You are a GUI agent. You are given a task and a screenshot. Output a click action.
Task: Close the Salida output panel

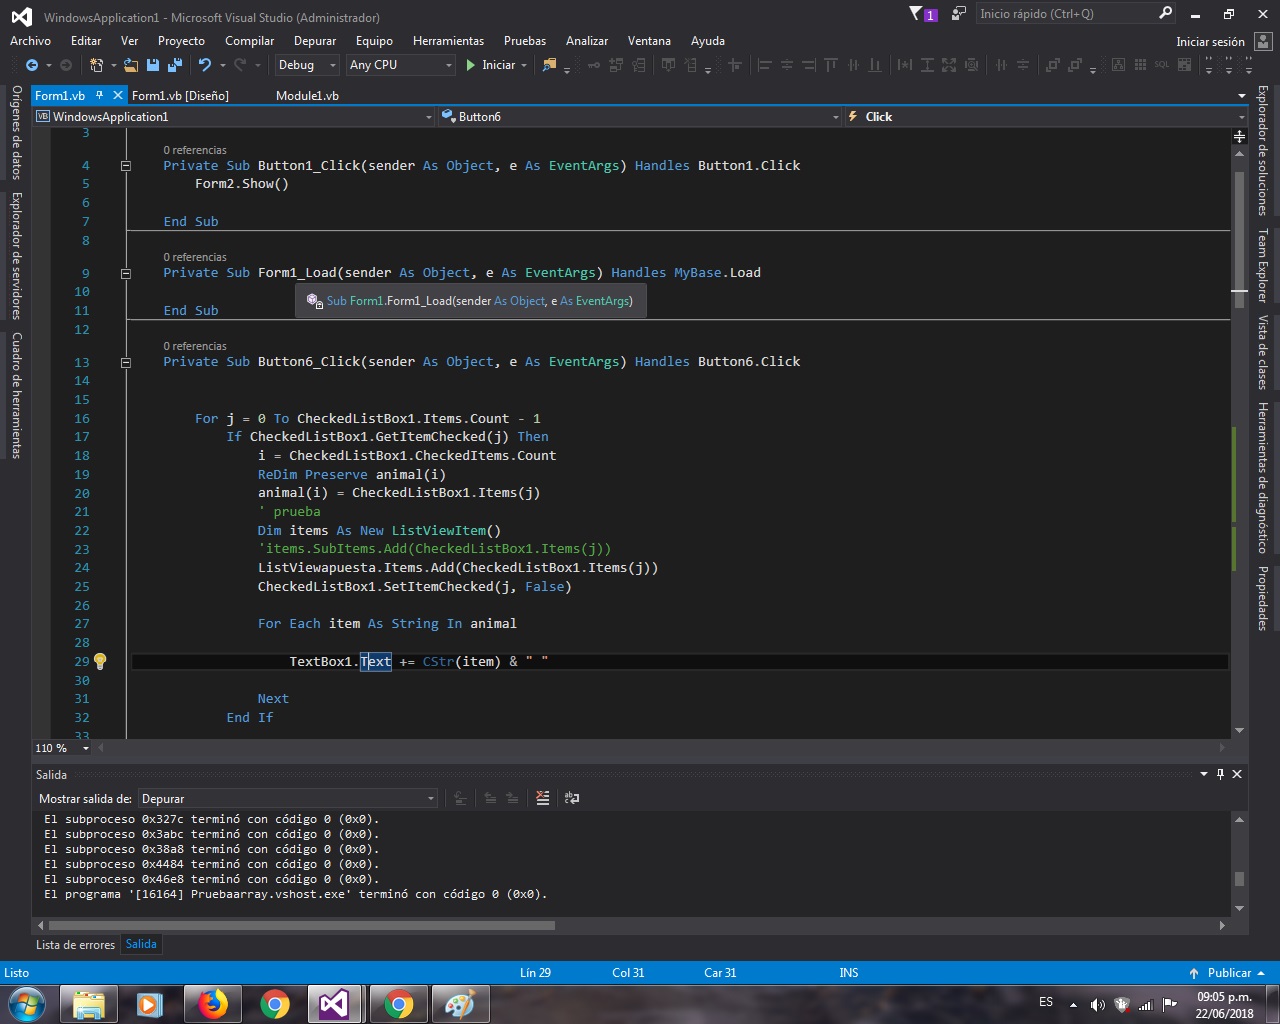[x=1237, y=774]
